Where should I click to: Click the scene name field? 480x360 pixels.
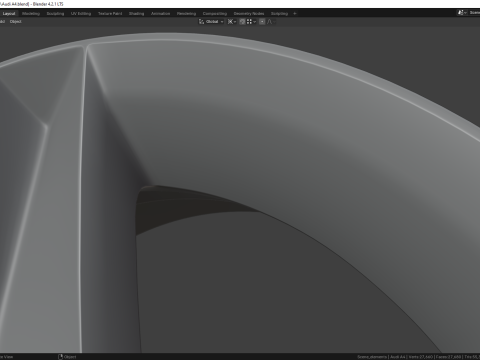(474, 13)
